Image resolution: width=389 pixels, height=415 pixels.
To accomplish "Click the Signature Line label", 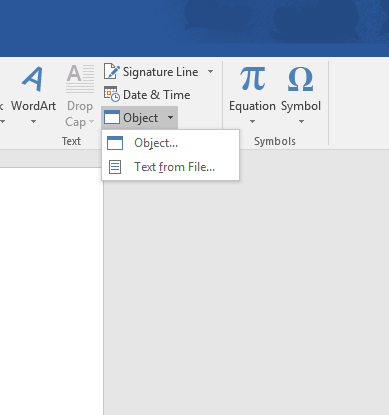I will [x=161, y=72].
